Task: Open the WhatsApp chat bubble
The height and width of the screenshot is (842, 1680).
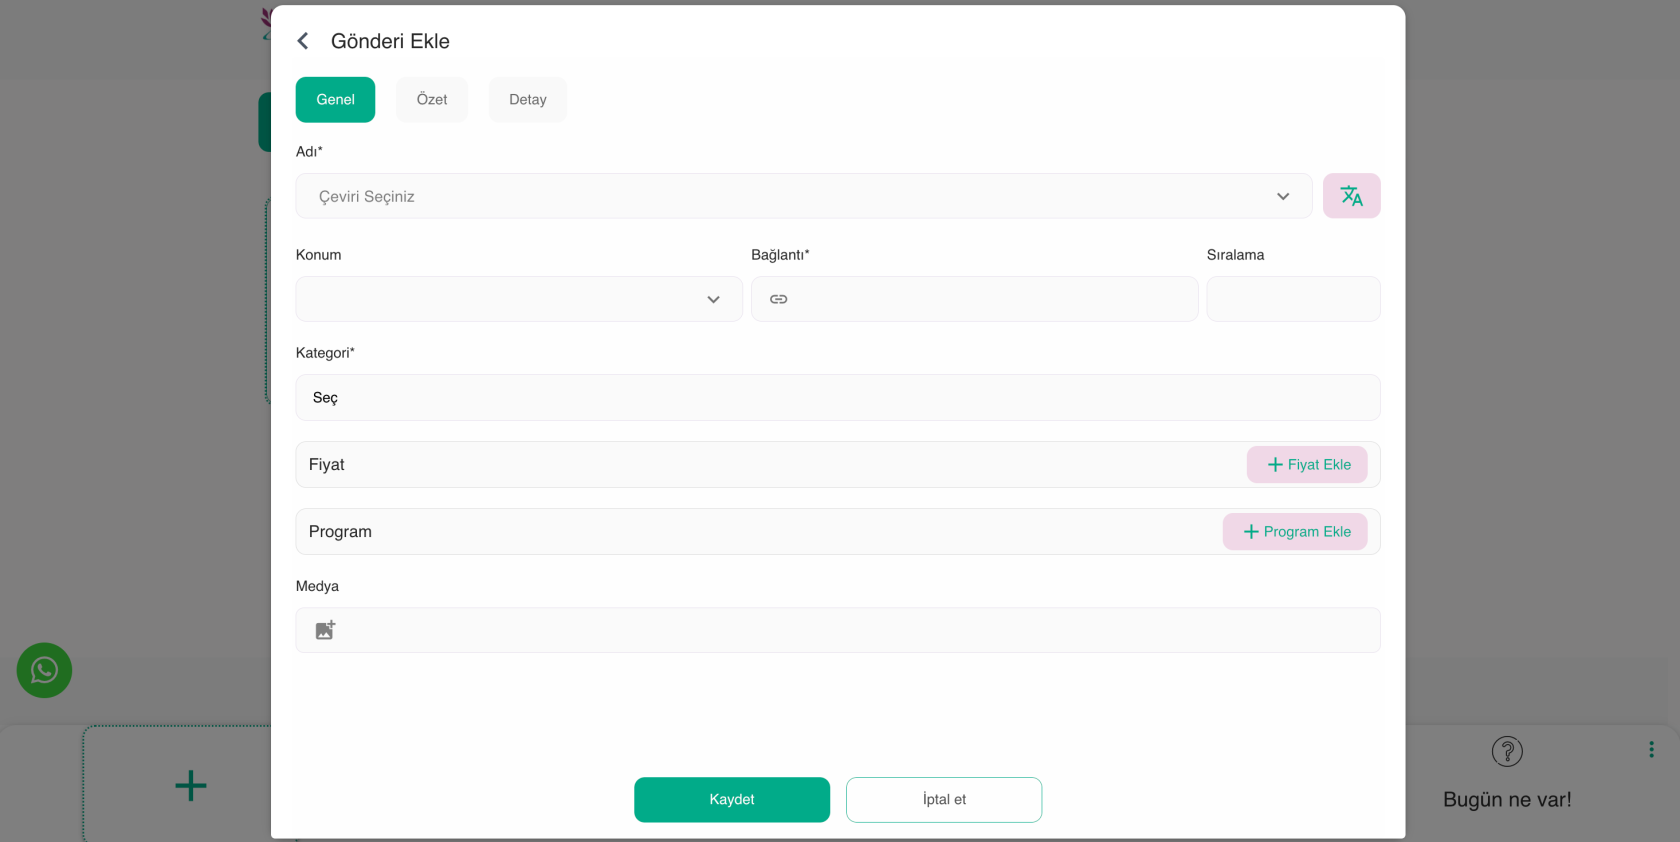Action: click(x=44, y=670)
